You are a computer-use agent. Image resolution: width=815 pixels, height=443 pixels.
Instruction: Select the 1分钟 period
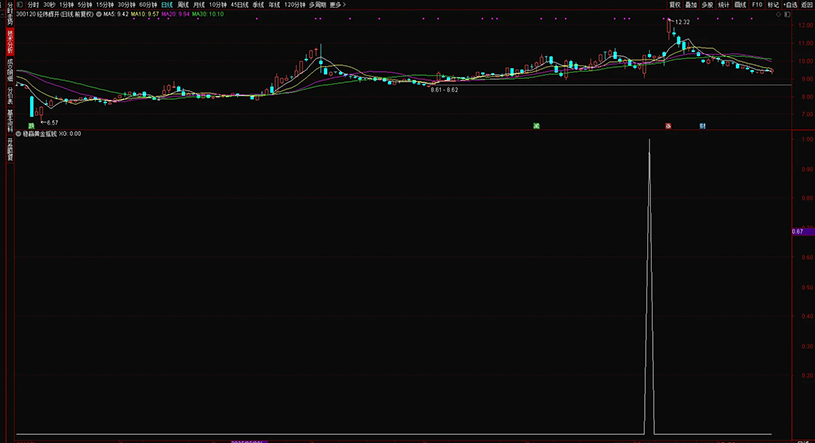click(67, 5)
